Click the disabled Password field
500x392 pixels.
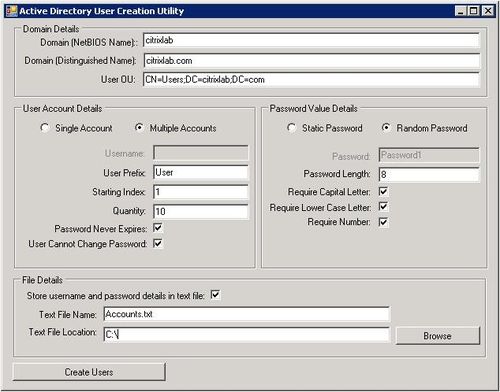click(429, 155)
